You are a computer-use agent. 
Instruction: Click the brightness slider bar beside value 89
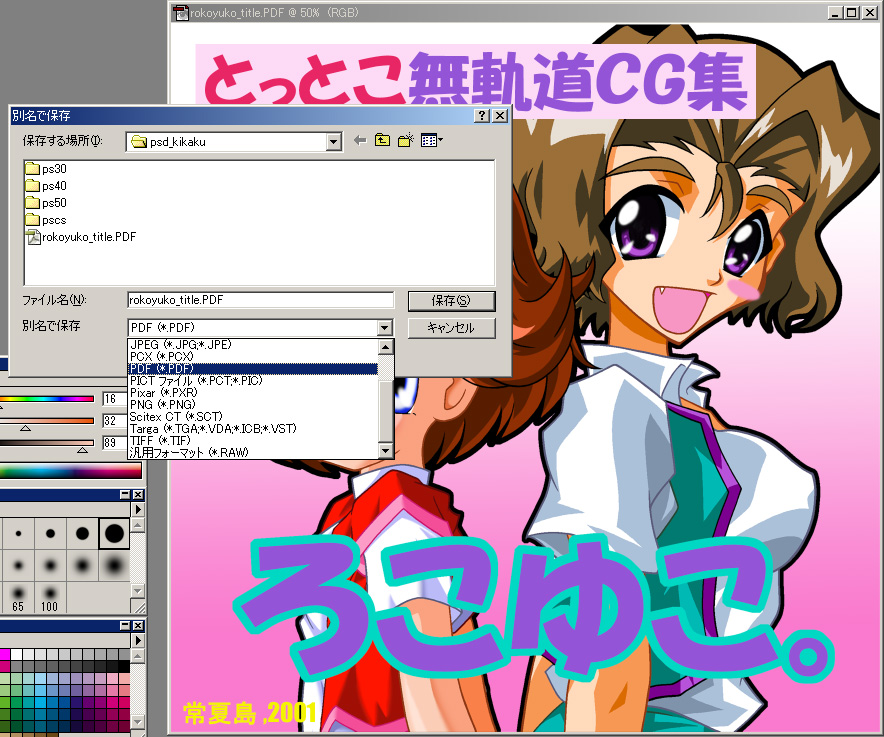tap(47, 443)
